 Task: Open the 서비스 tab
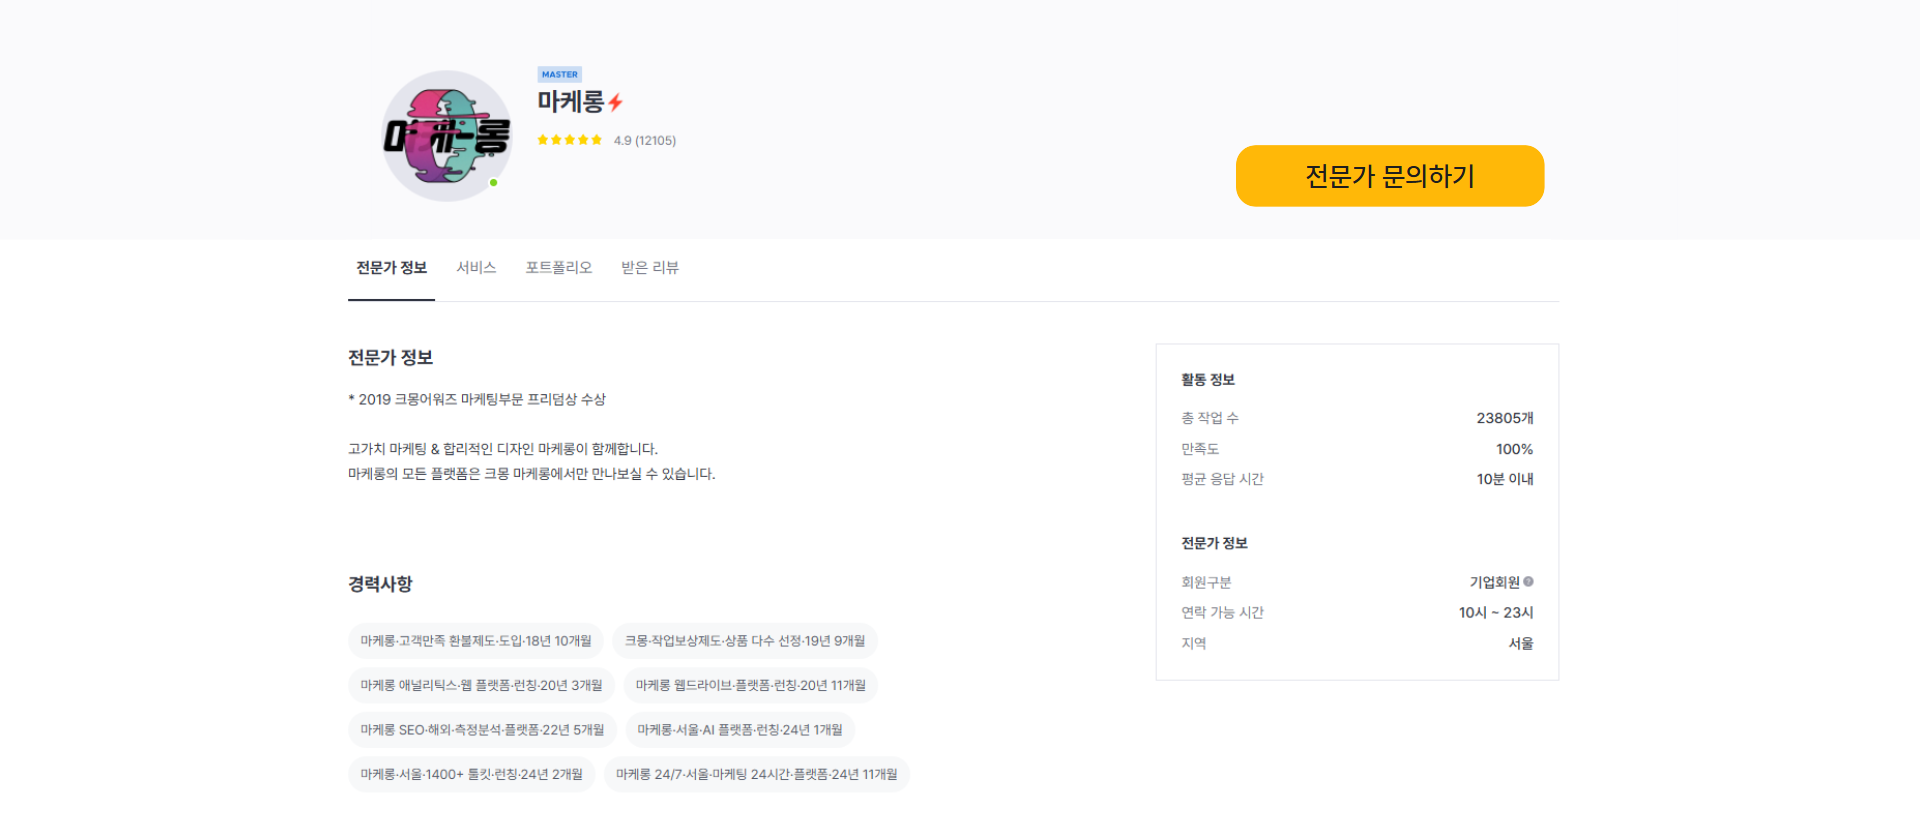[476, 268]
